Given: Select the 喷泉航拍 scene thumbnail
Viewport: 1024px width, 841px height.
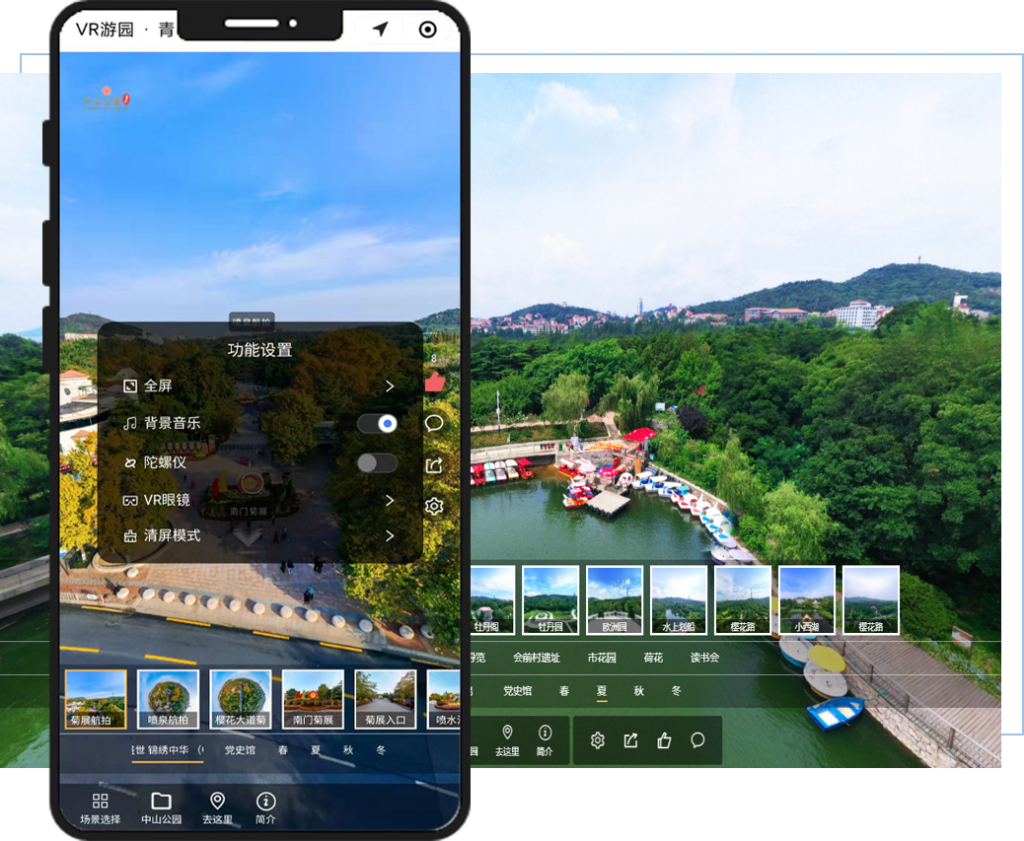Looking at the screenshot, I should (169, 699).
